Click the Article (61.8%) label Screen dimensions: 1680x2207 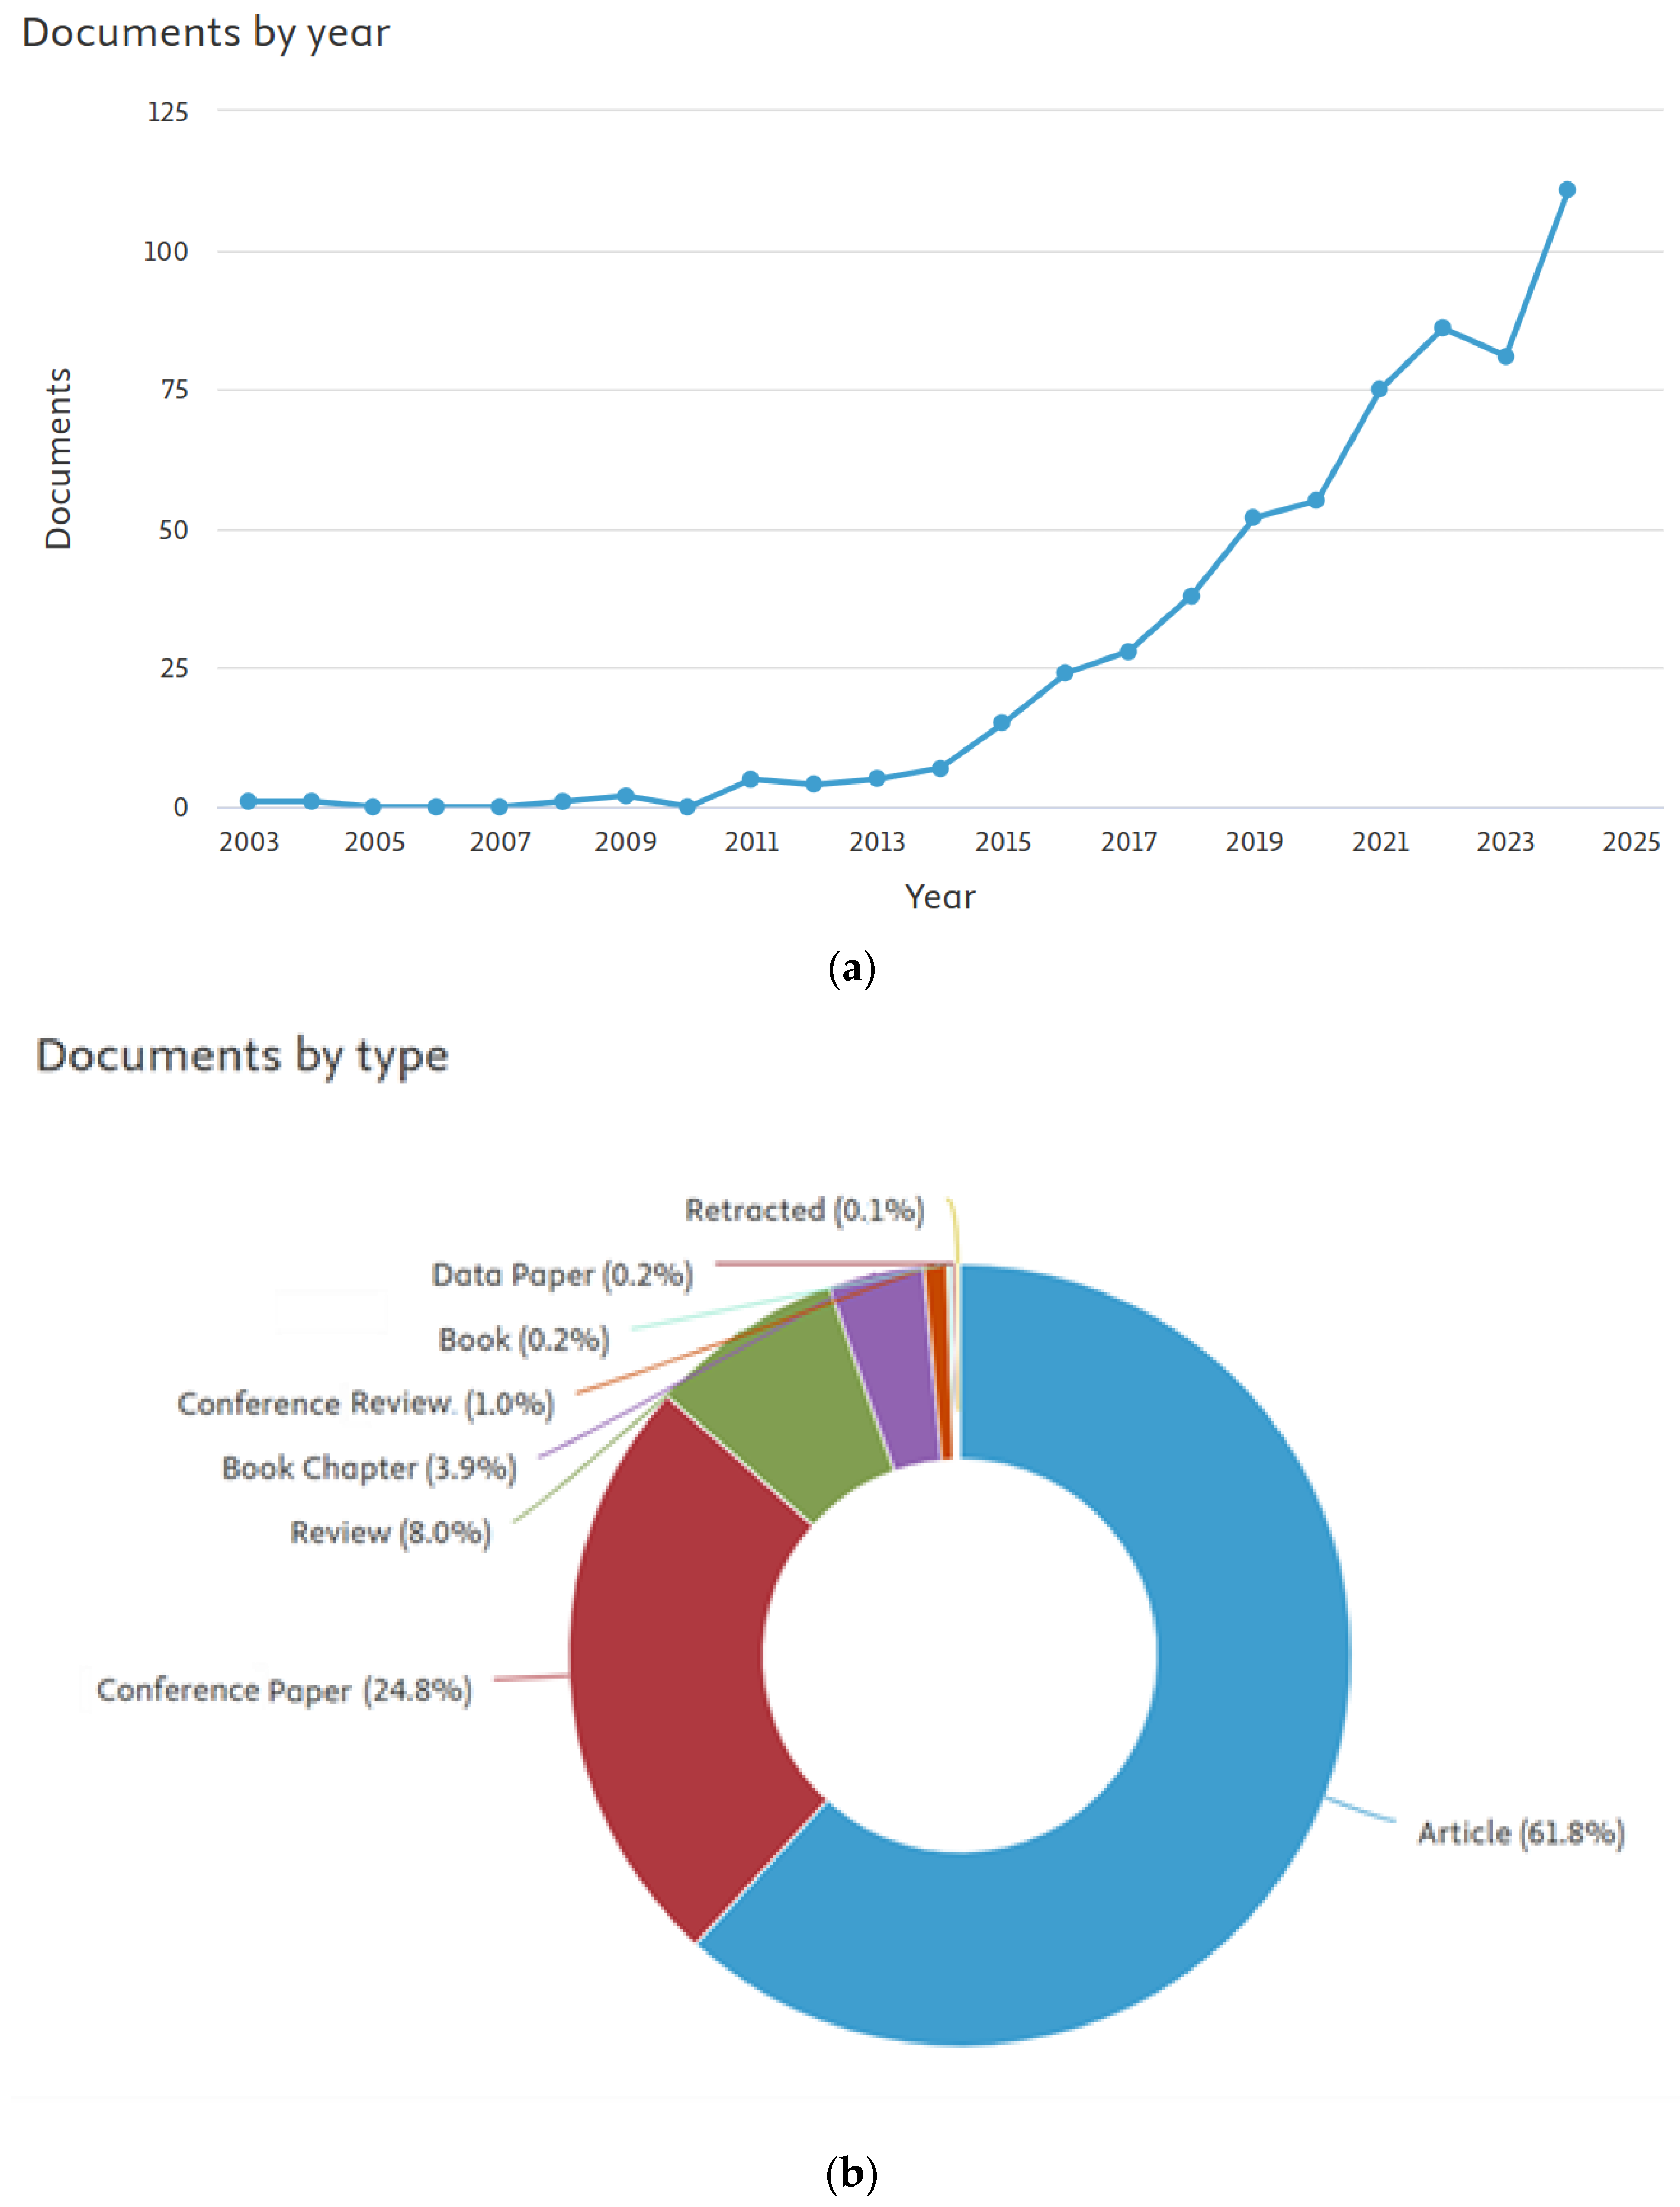(x=1520, y=1833)
